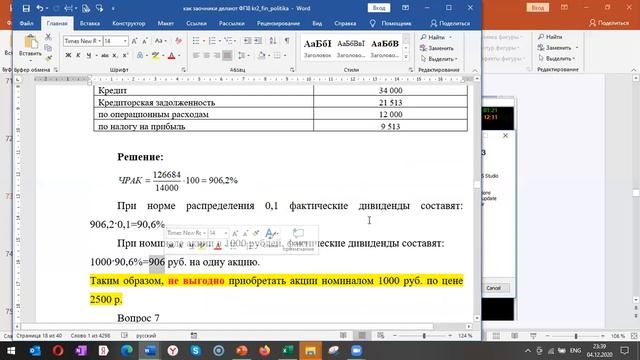Viewport: 640px width, 360px height.
Task: Apply yellow text highlight color
Action: pyautogui.click(x=155, y=55)
